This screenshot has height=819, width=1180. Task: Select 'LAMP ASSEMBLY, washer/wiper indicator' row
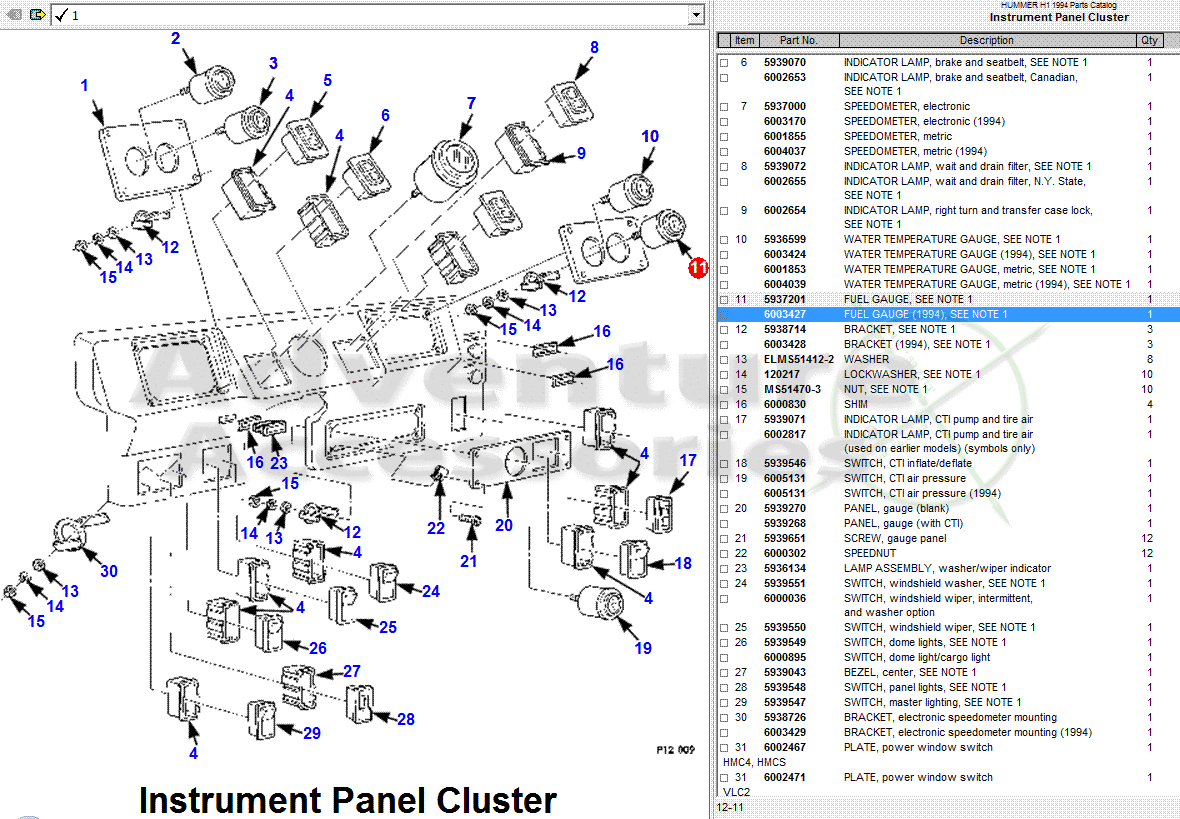click(x=947, y=568)
